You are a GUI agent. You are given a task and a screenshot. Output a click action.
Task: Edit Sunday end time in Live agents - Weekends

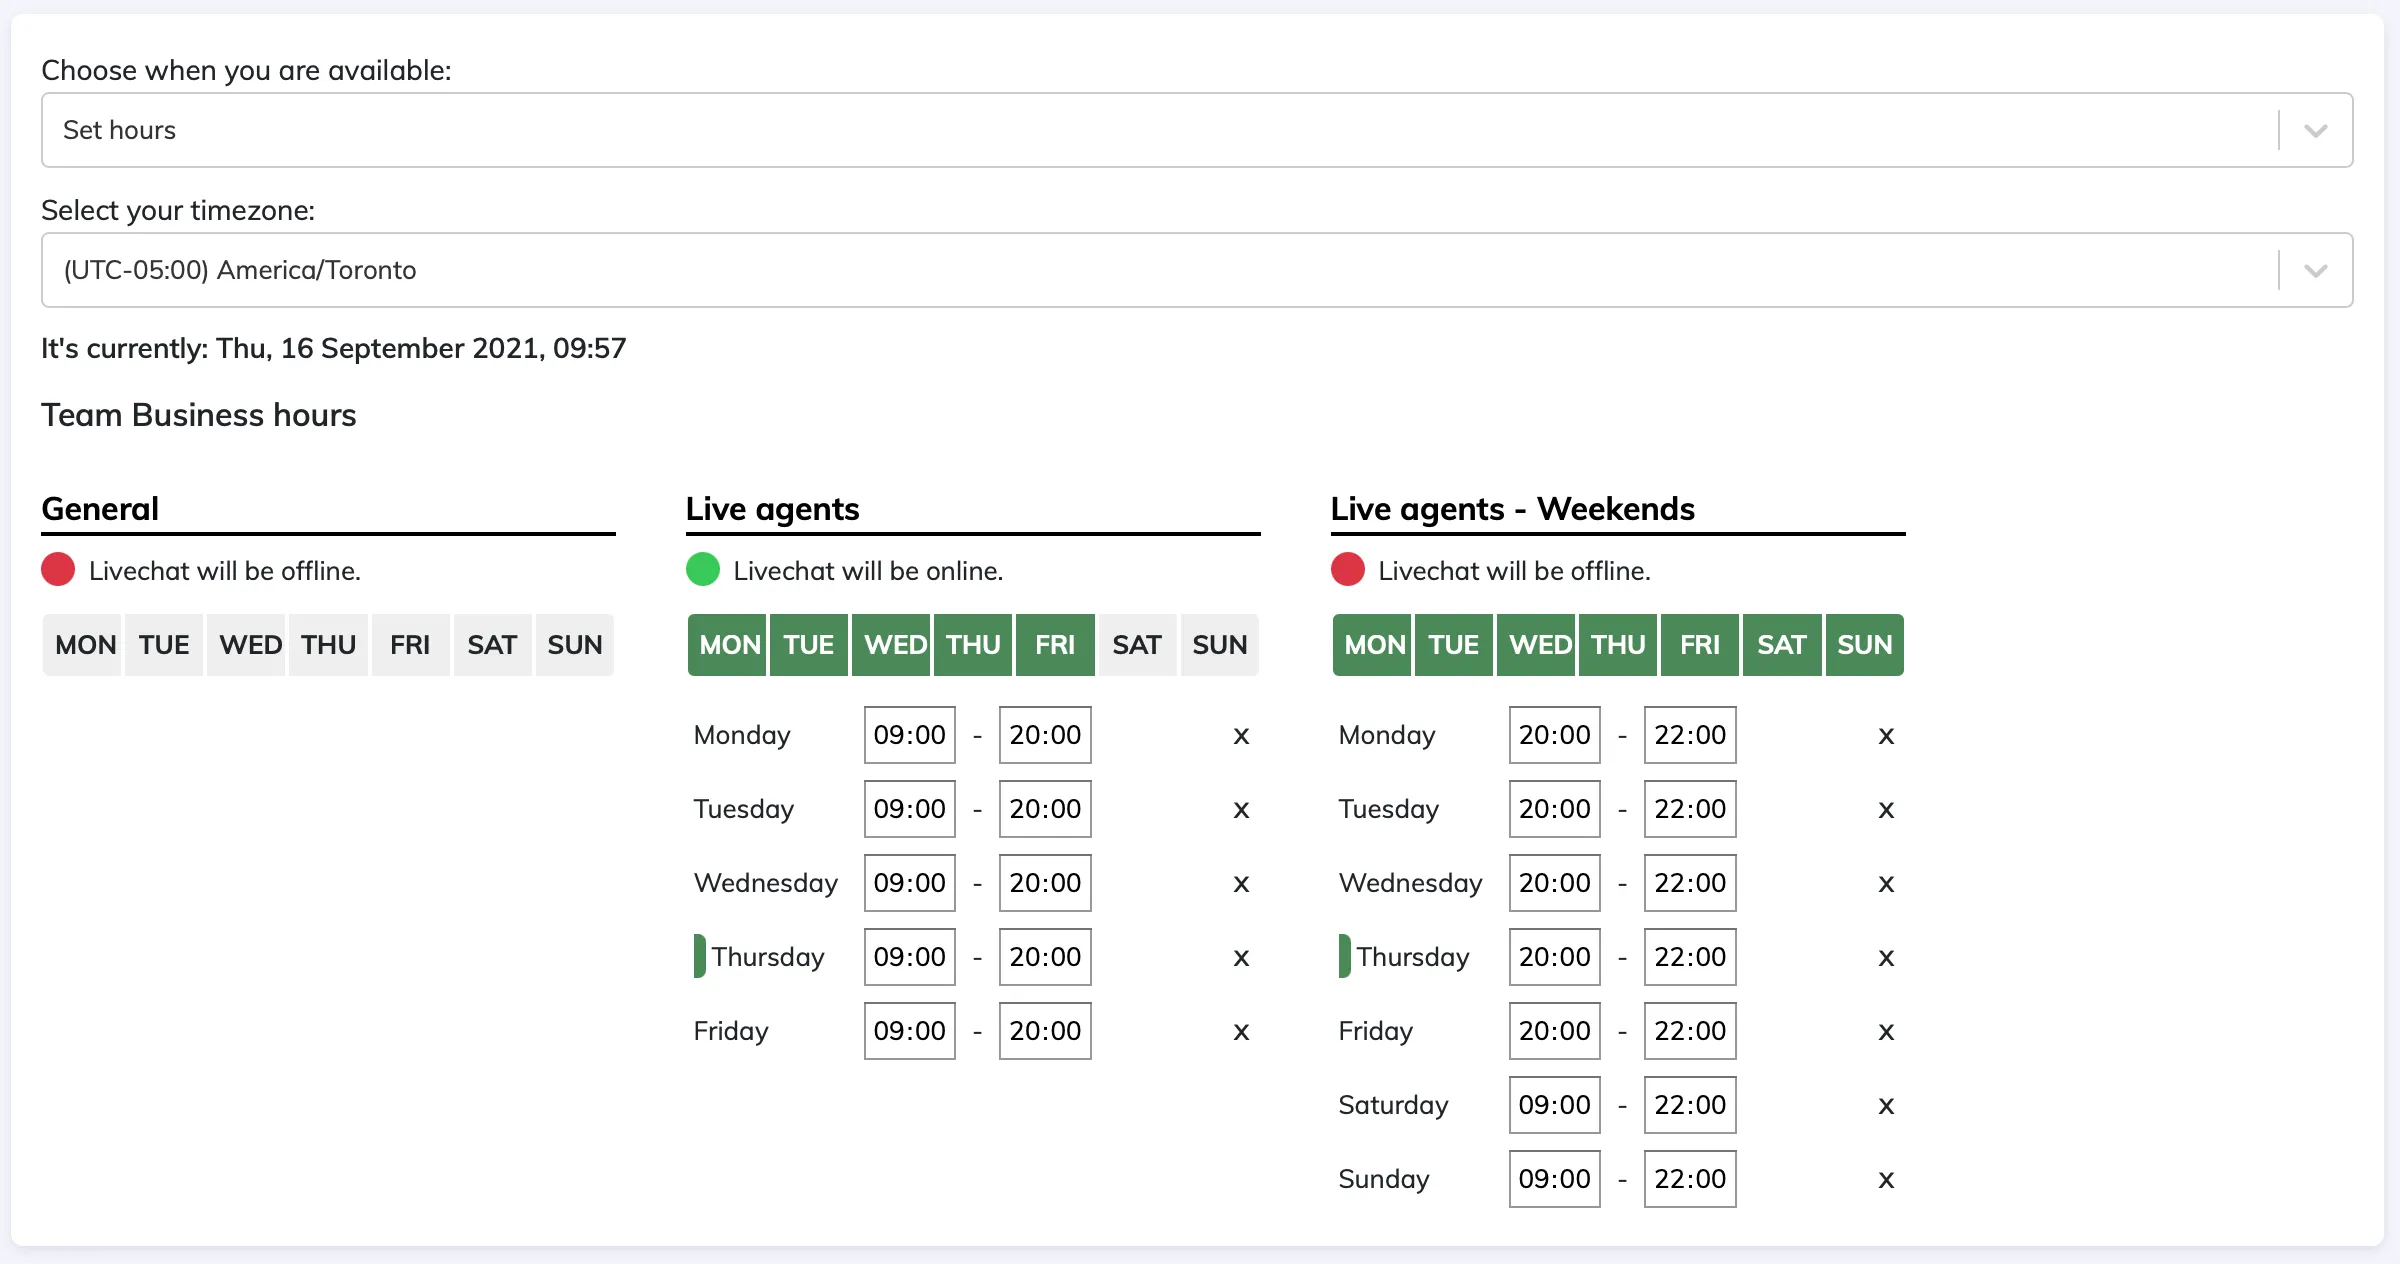pyautogui.click(x=1690, y=1179)
